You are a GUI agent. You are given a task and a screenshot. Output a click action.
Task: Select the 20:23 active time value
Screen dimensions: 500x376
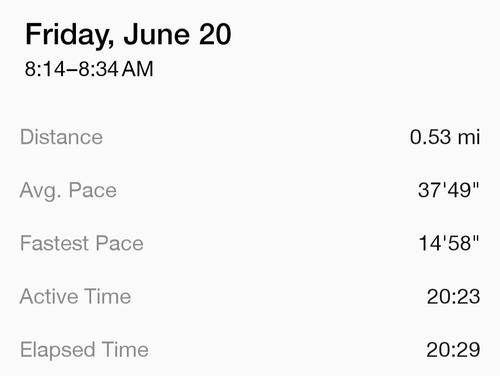[x=453, y=296]
